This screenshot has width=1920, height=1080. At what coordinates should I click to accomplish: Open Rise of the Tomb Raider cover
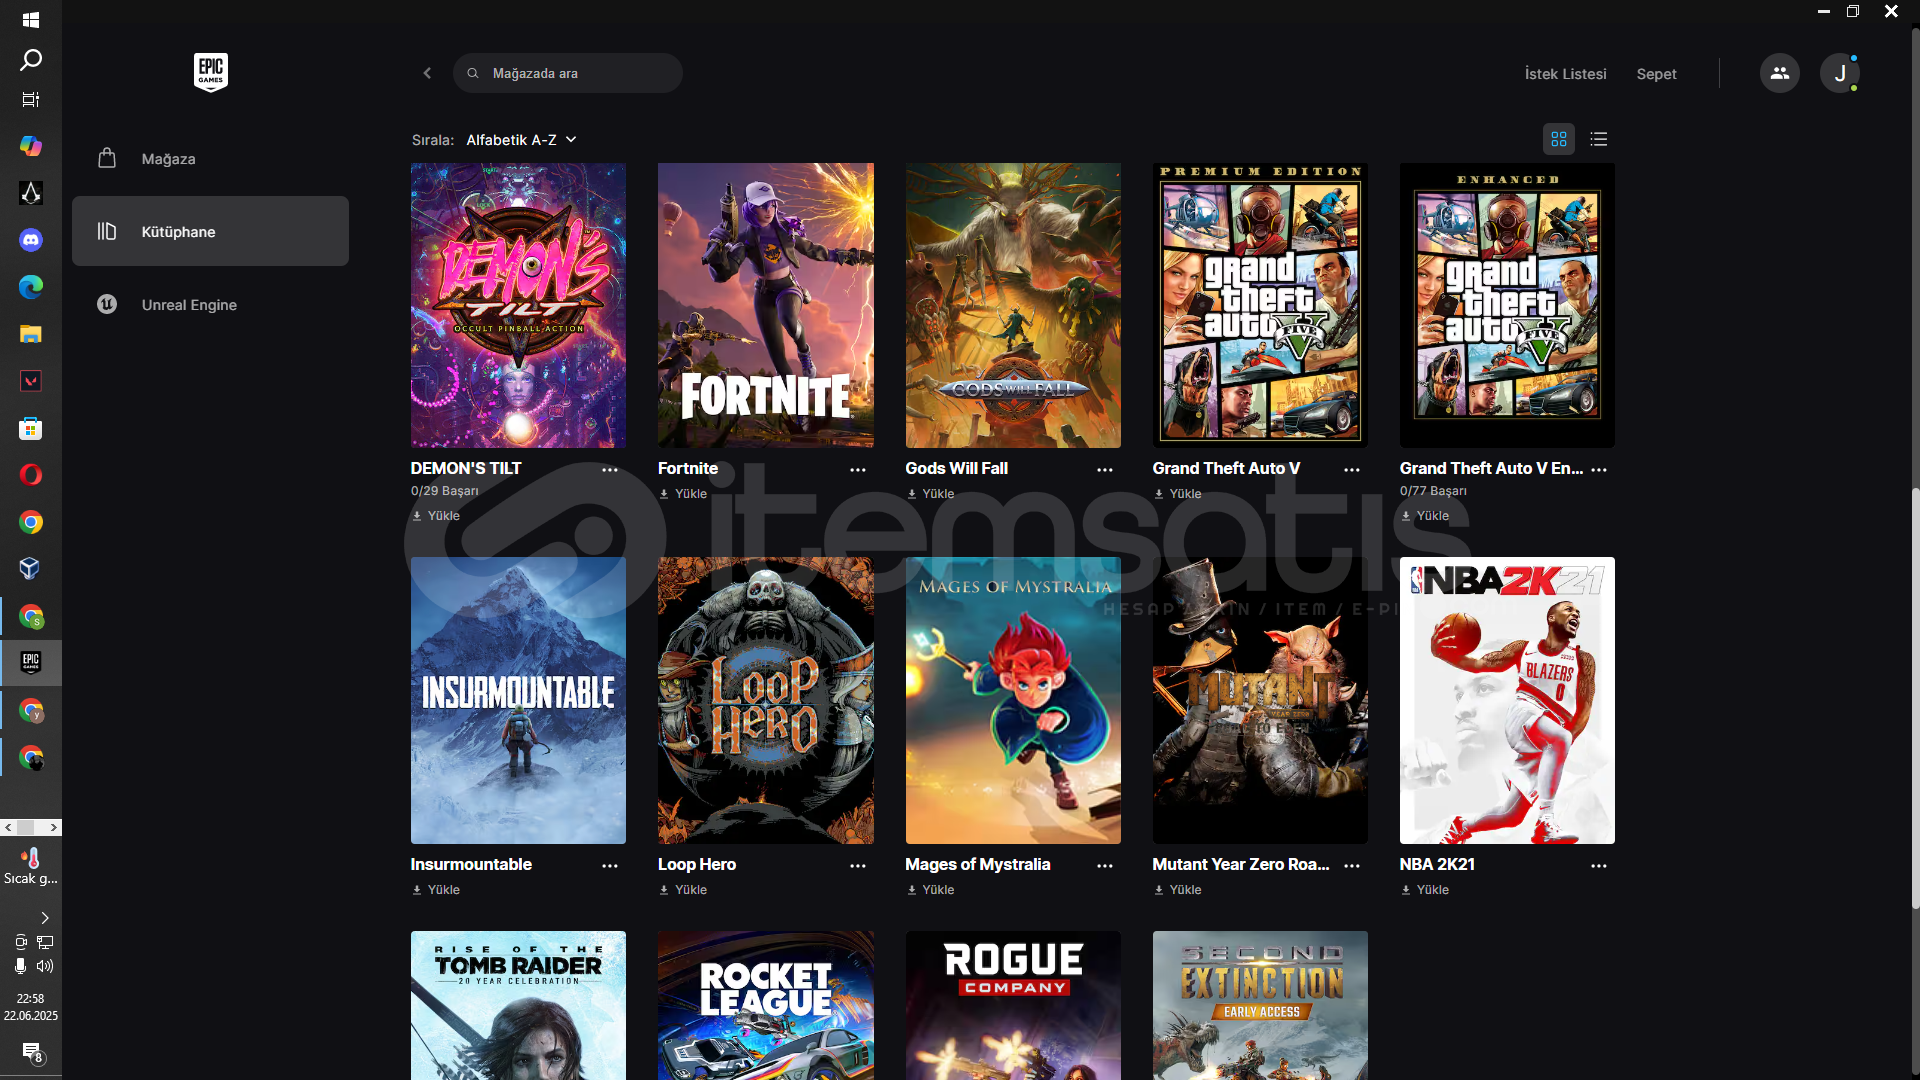tap(518, 1005)
